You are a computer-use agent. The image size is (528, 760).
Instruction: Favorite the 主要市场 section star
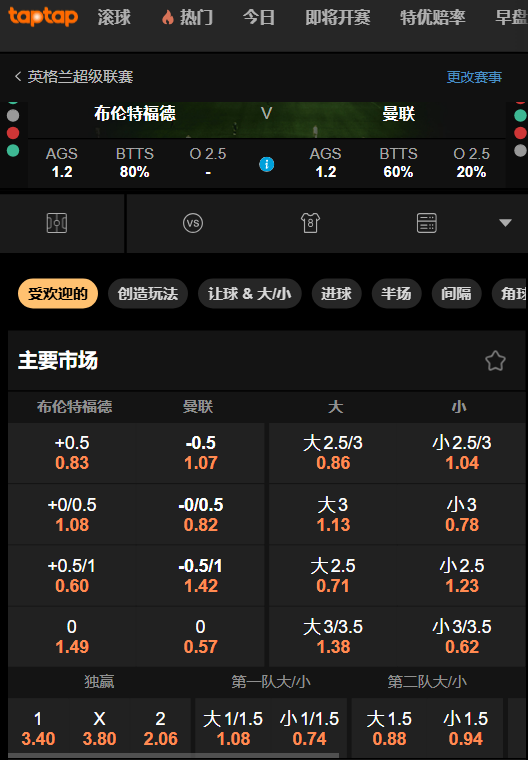[x=495, y=361]
